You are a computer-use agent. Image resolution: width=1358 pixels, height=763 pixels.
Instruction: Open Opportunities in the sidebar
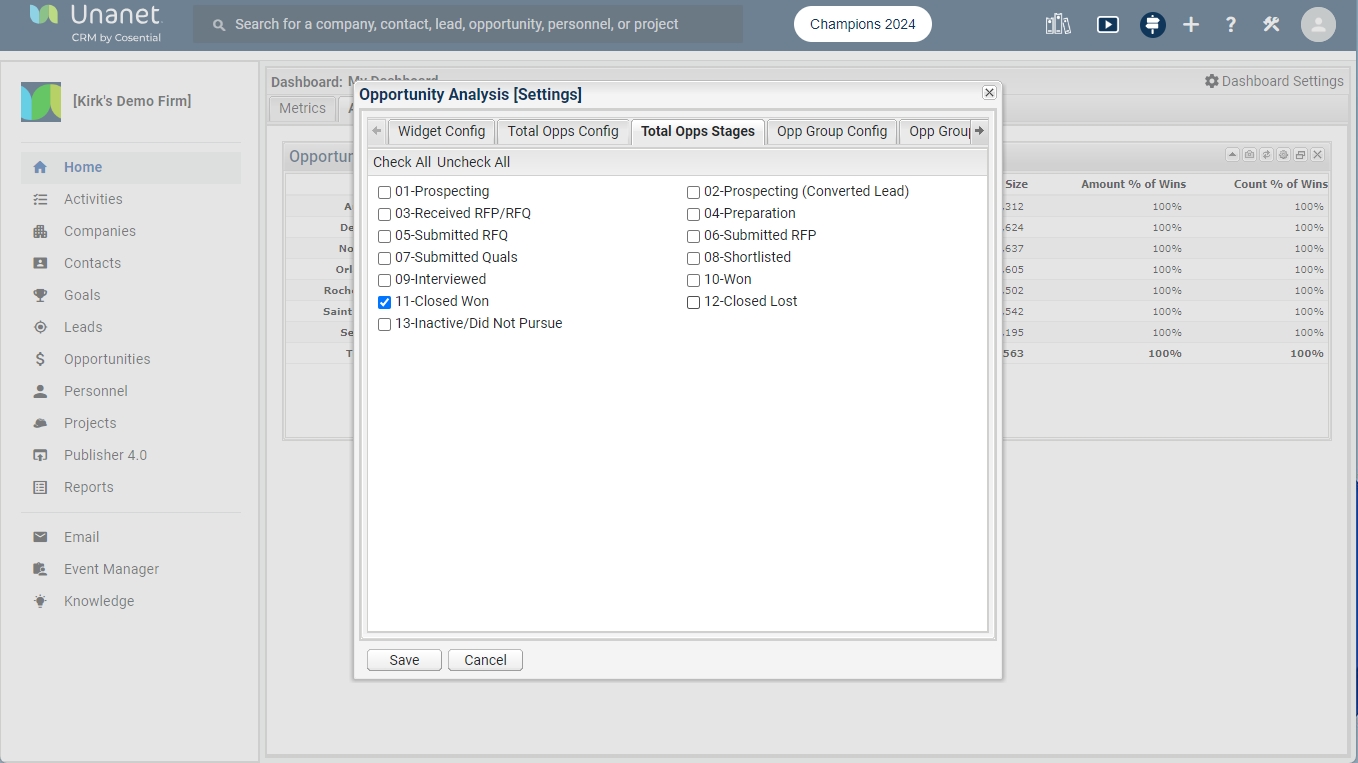pyautogui.click(x=107, y=359)
